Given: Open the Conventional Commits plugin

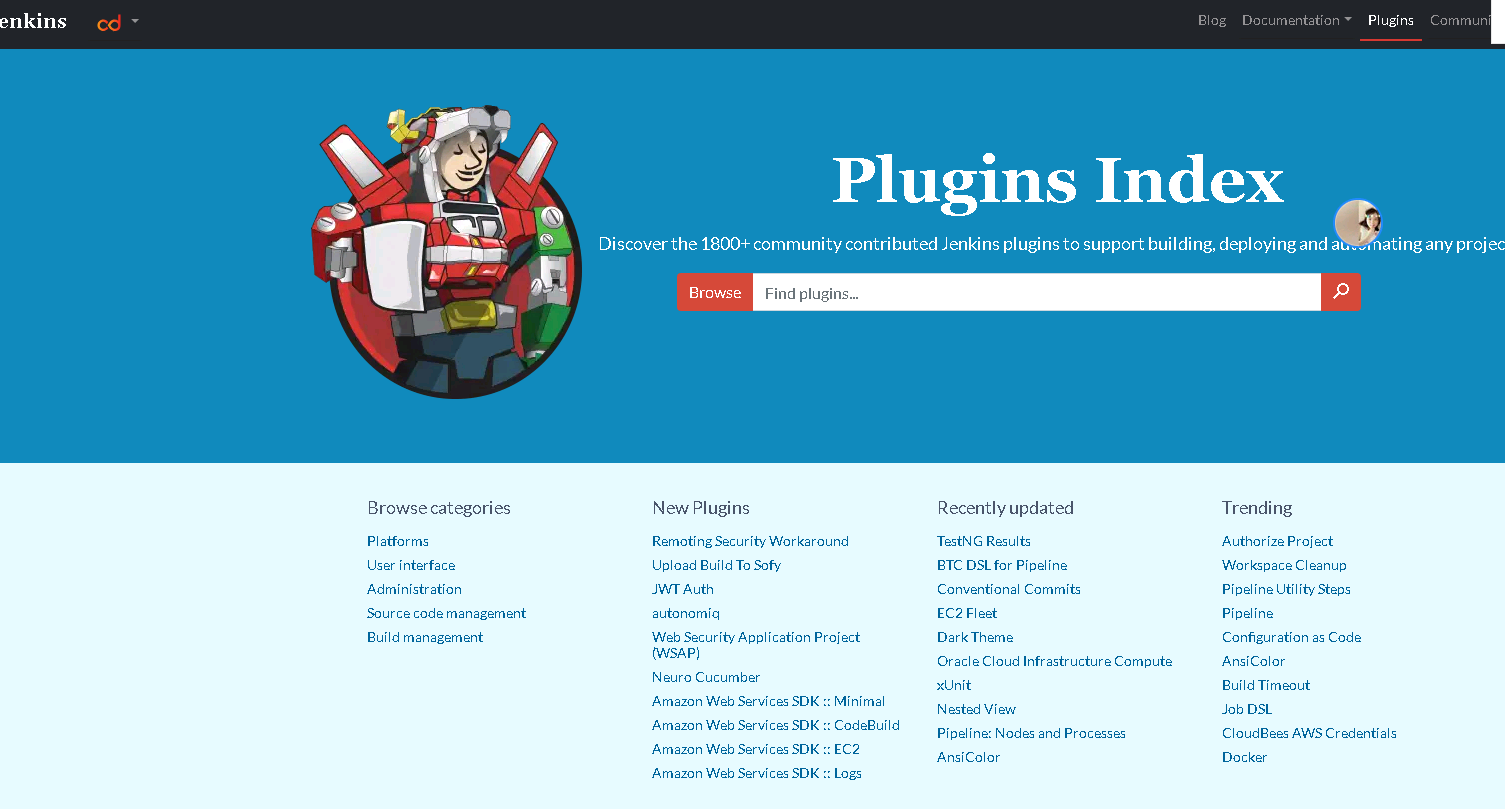Looking at the screenshot, I should (1009, 589).
